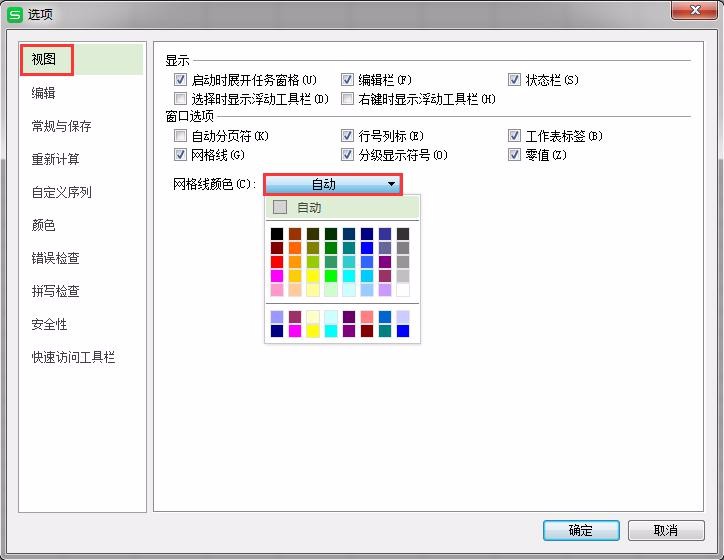
Task: Dismiss the dialog with 取消
Action: [666, 530]
